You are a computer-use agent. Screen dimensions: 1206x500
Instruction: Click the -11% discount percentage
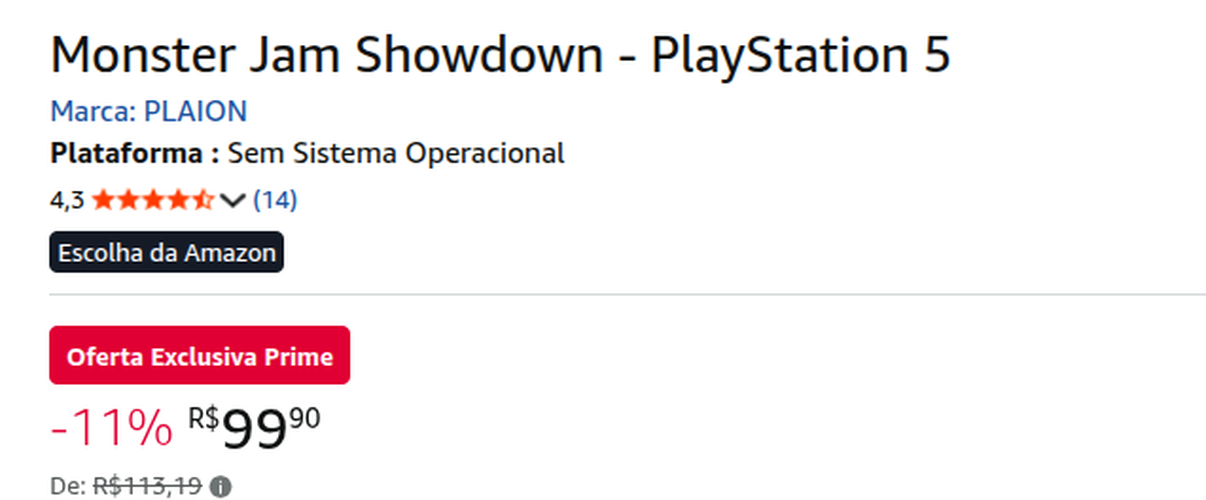[111, 429]
